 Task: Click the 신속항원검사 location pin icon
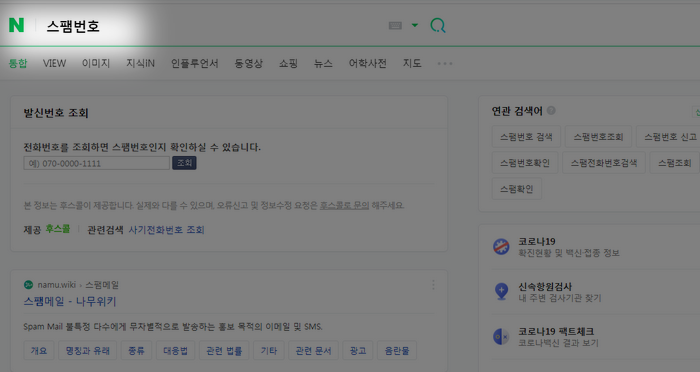pos(501,291)
